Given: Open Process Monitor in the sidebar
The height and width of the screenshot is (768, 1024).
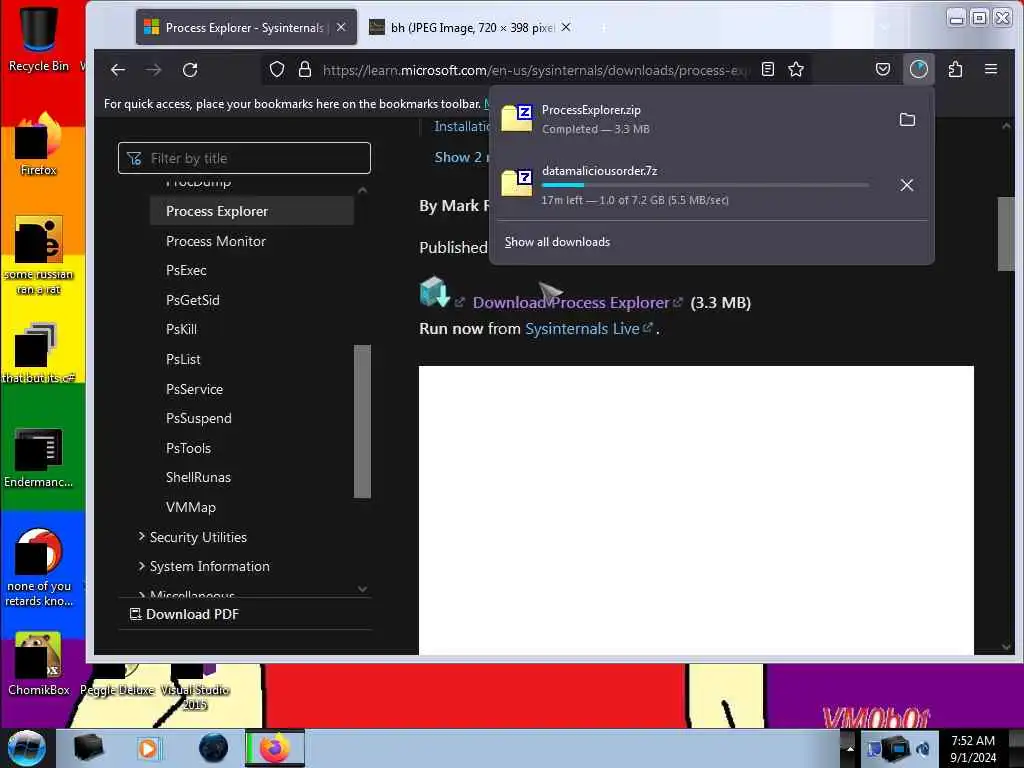Looking at the screenshot, I should click(216, 241).
